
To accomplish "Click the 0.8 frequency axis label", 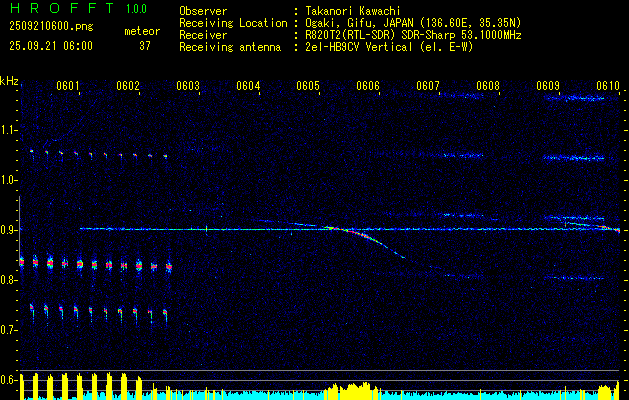I will click(x=9, y=280).
